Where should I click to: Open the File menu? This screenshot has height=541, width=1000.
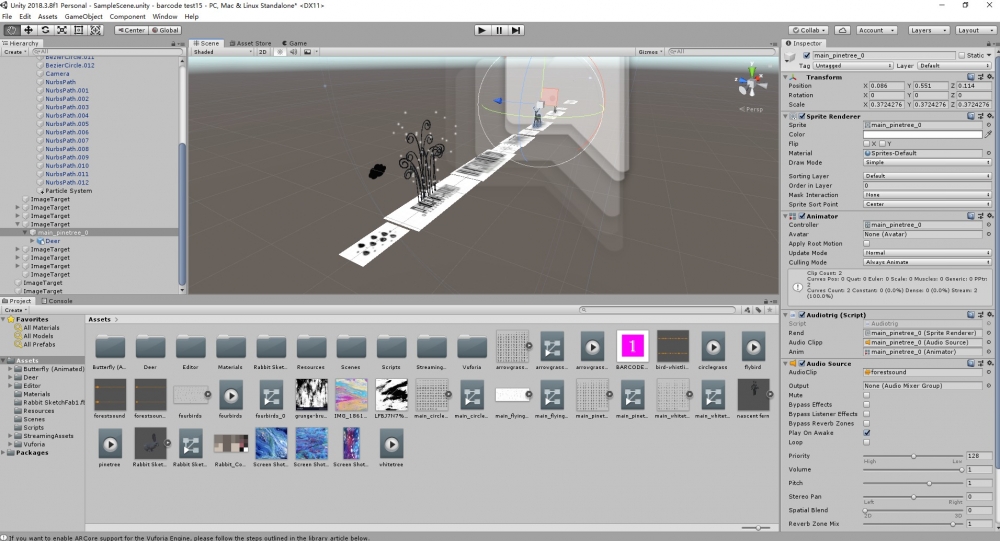7,17
